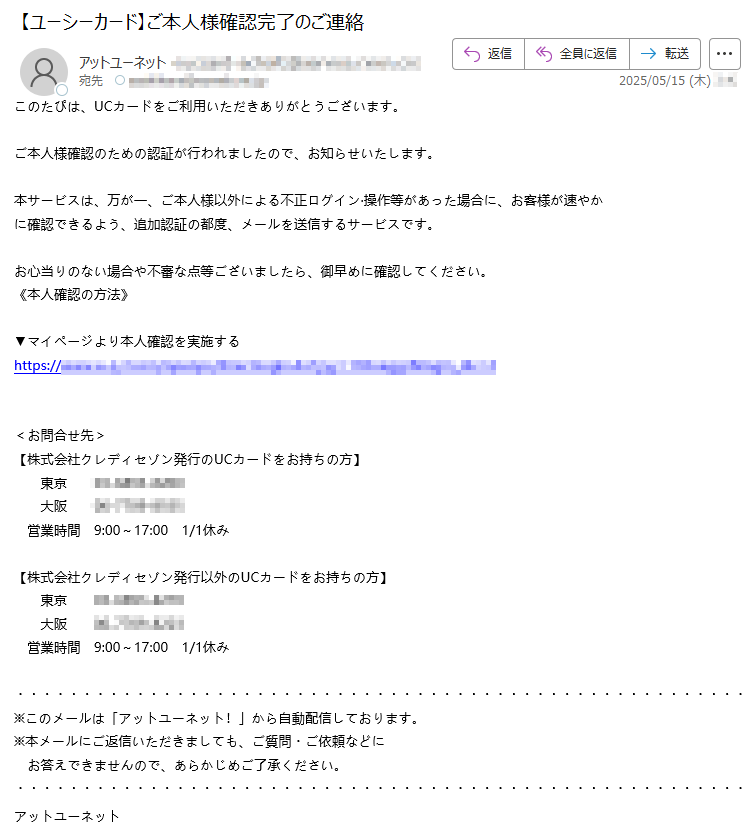Open the more actions ellipsis menu
This screenshot has width=742, height=831.
click(724, 54)
